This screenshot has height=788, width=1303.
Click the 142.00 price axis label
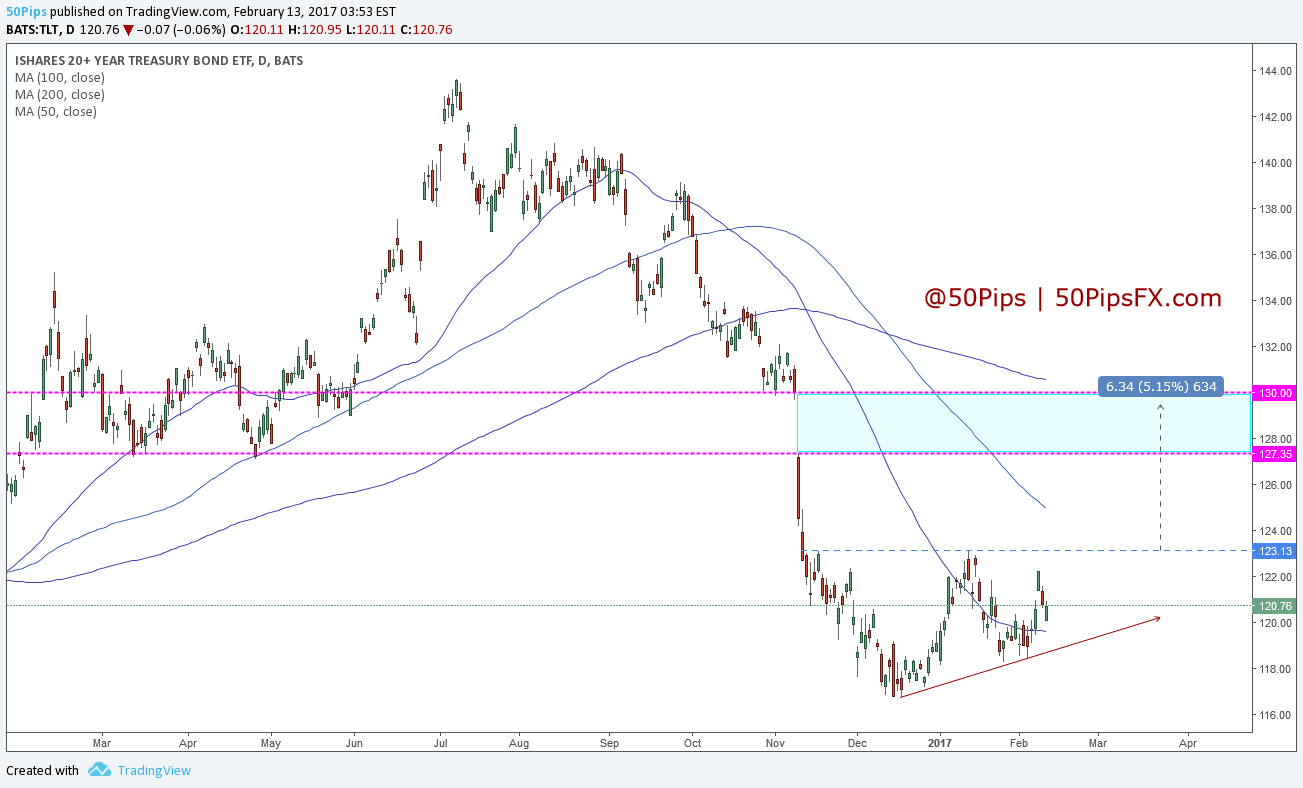click(1276, 117)
